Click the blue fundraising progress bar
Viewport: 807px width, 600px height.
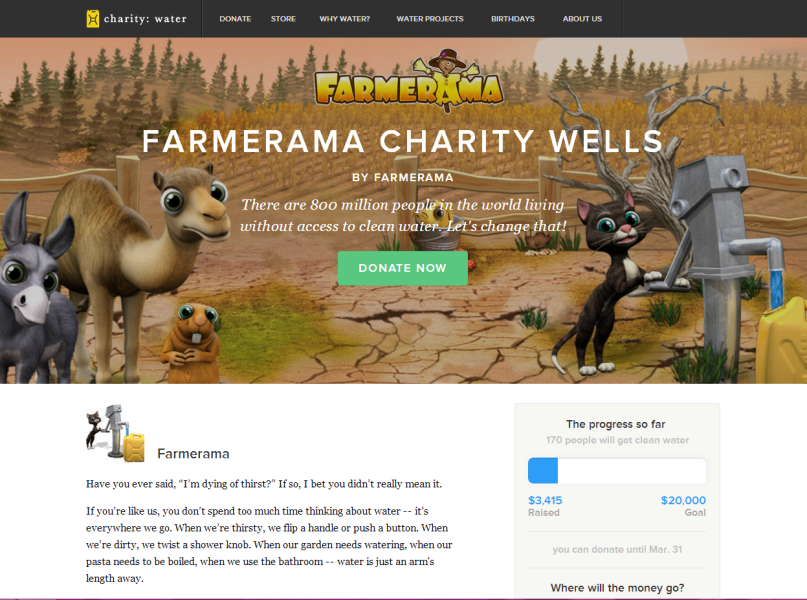[x=617, y=470]
